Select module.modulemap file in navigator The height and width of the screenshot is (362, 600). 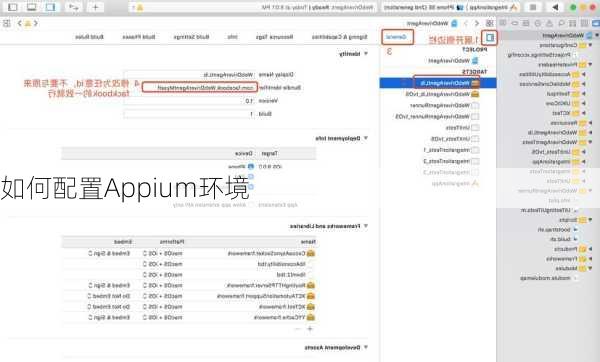pos(548,278)
